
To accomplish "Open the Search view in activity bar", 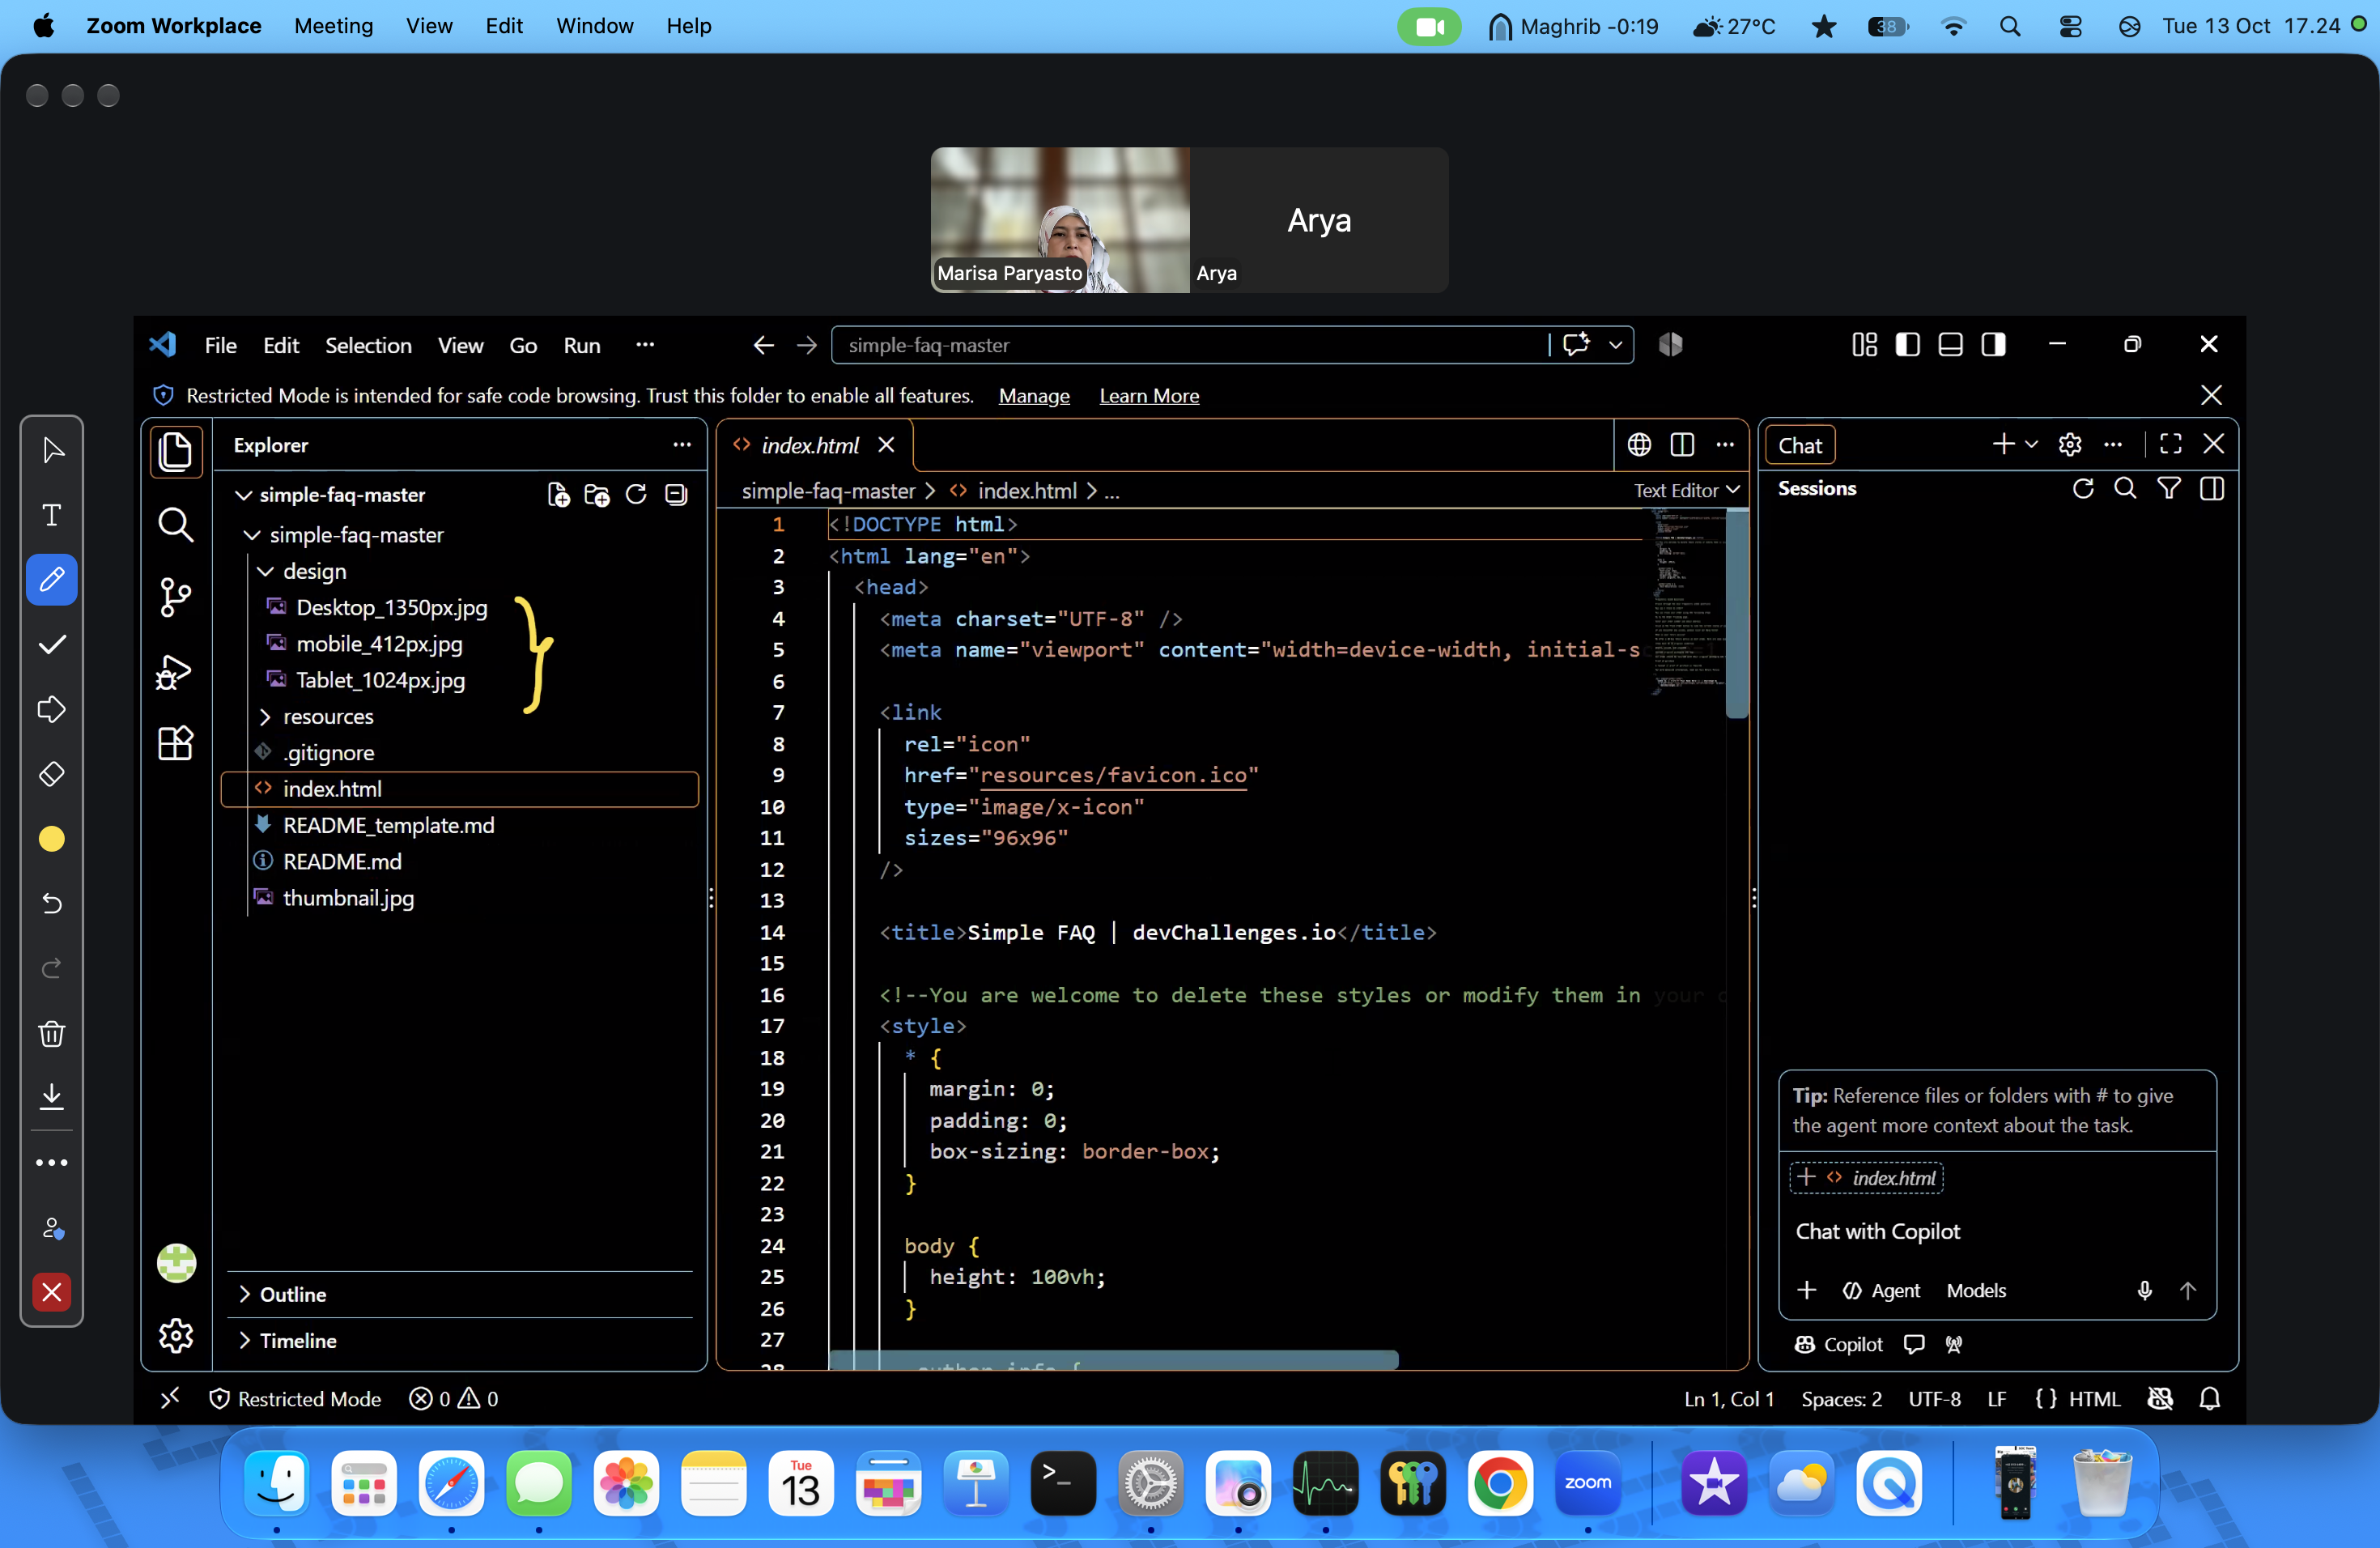I will pyautogui.click(x=176, y=524).
